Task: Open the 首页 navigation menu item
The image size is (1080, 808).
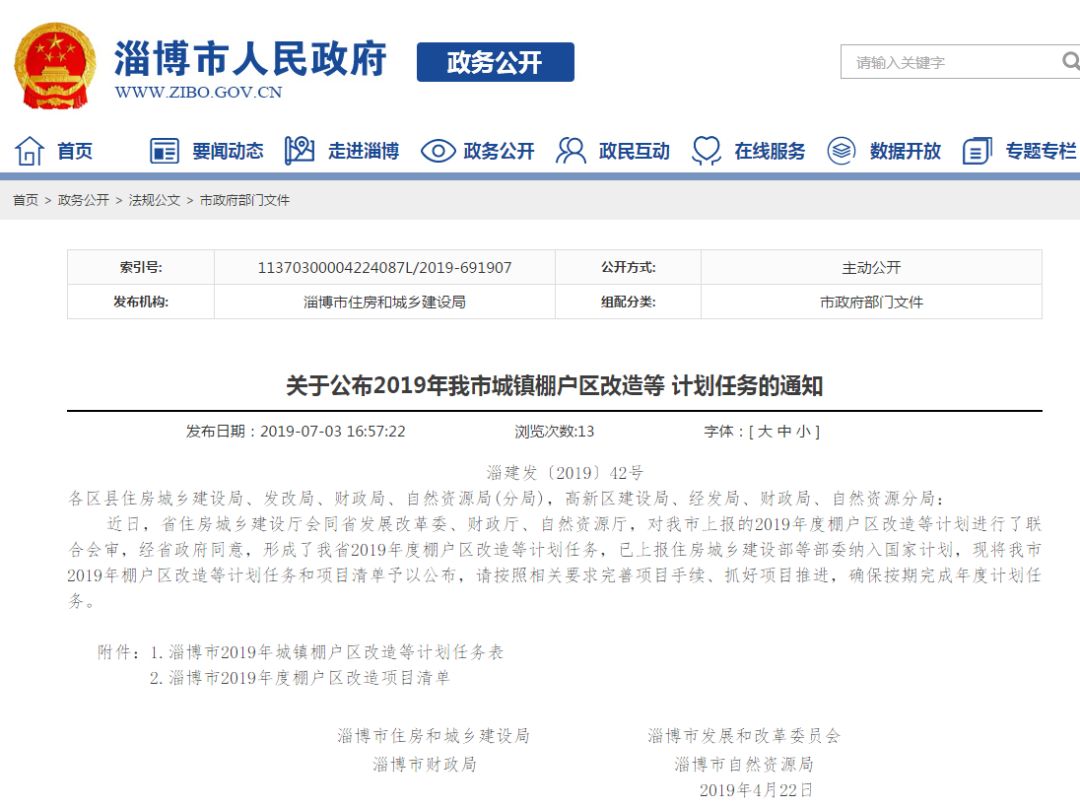Action: pos(74,151)
